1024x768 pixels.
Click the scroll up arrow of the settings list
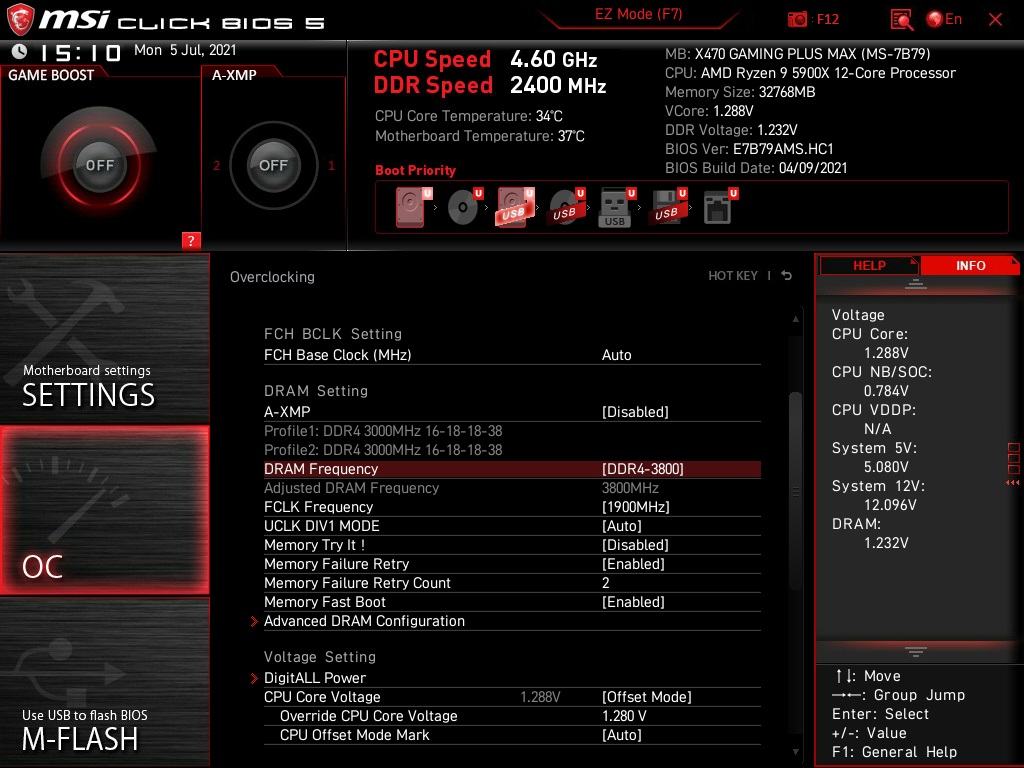[795, 319]
